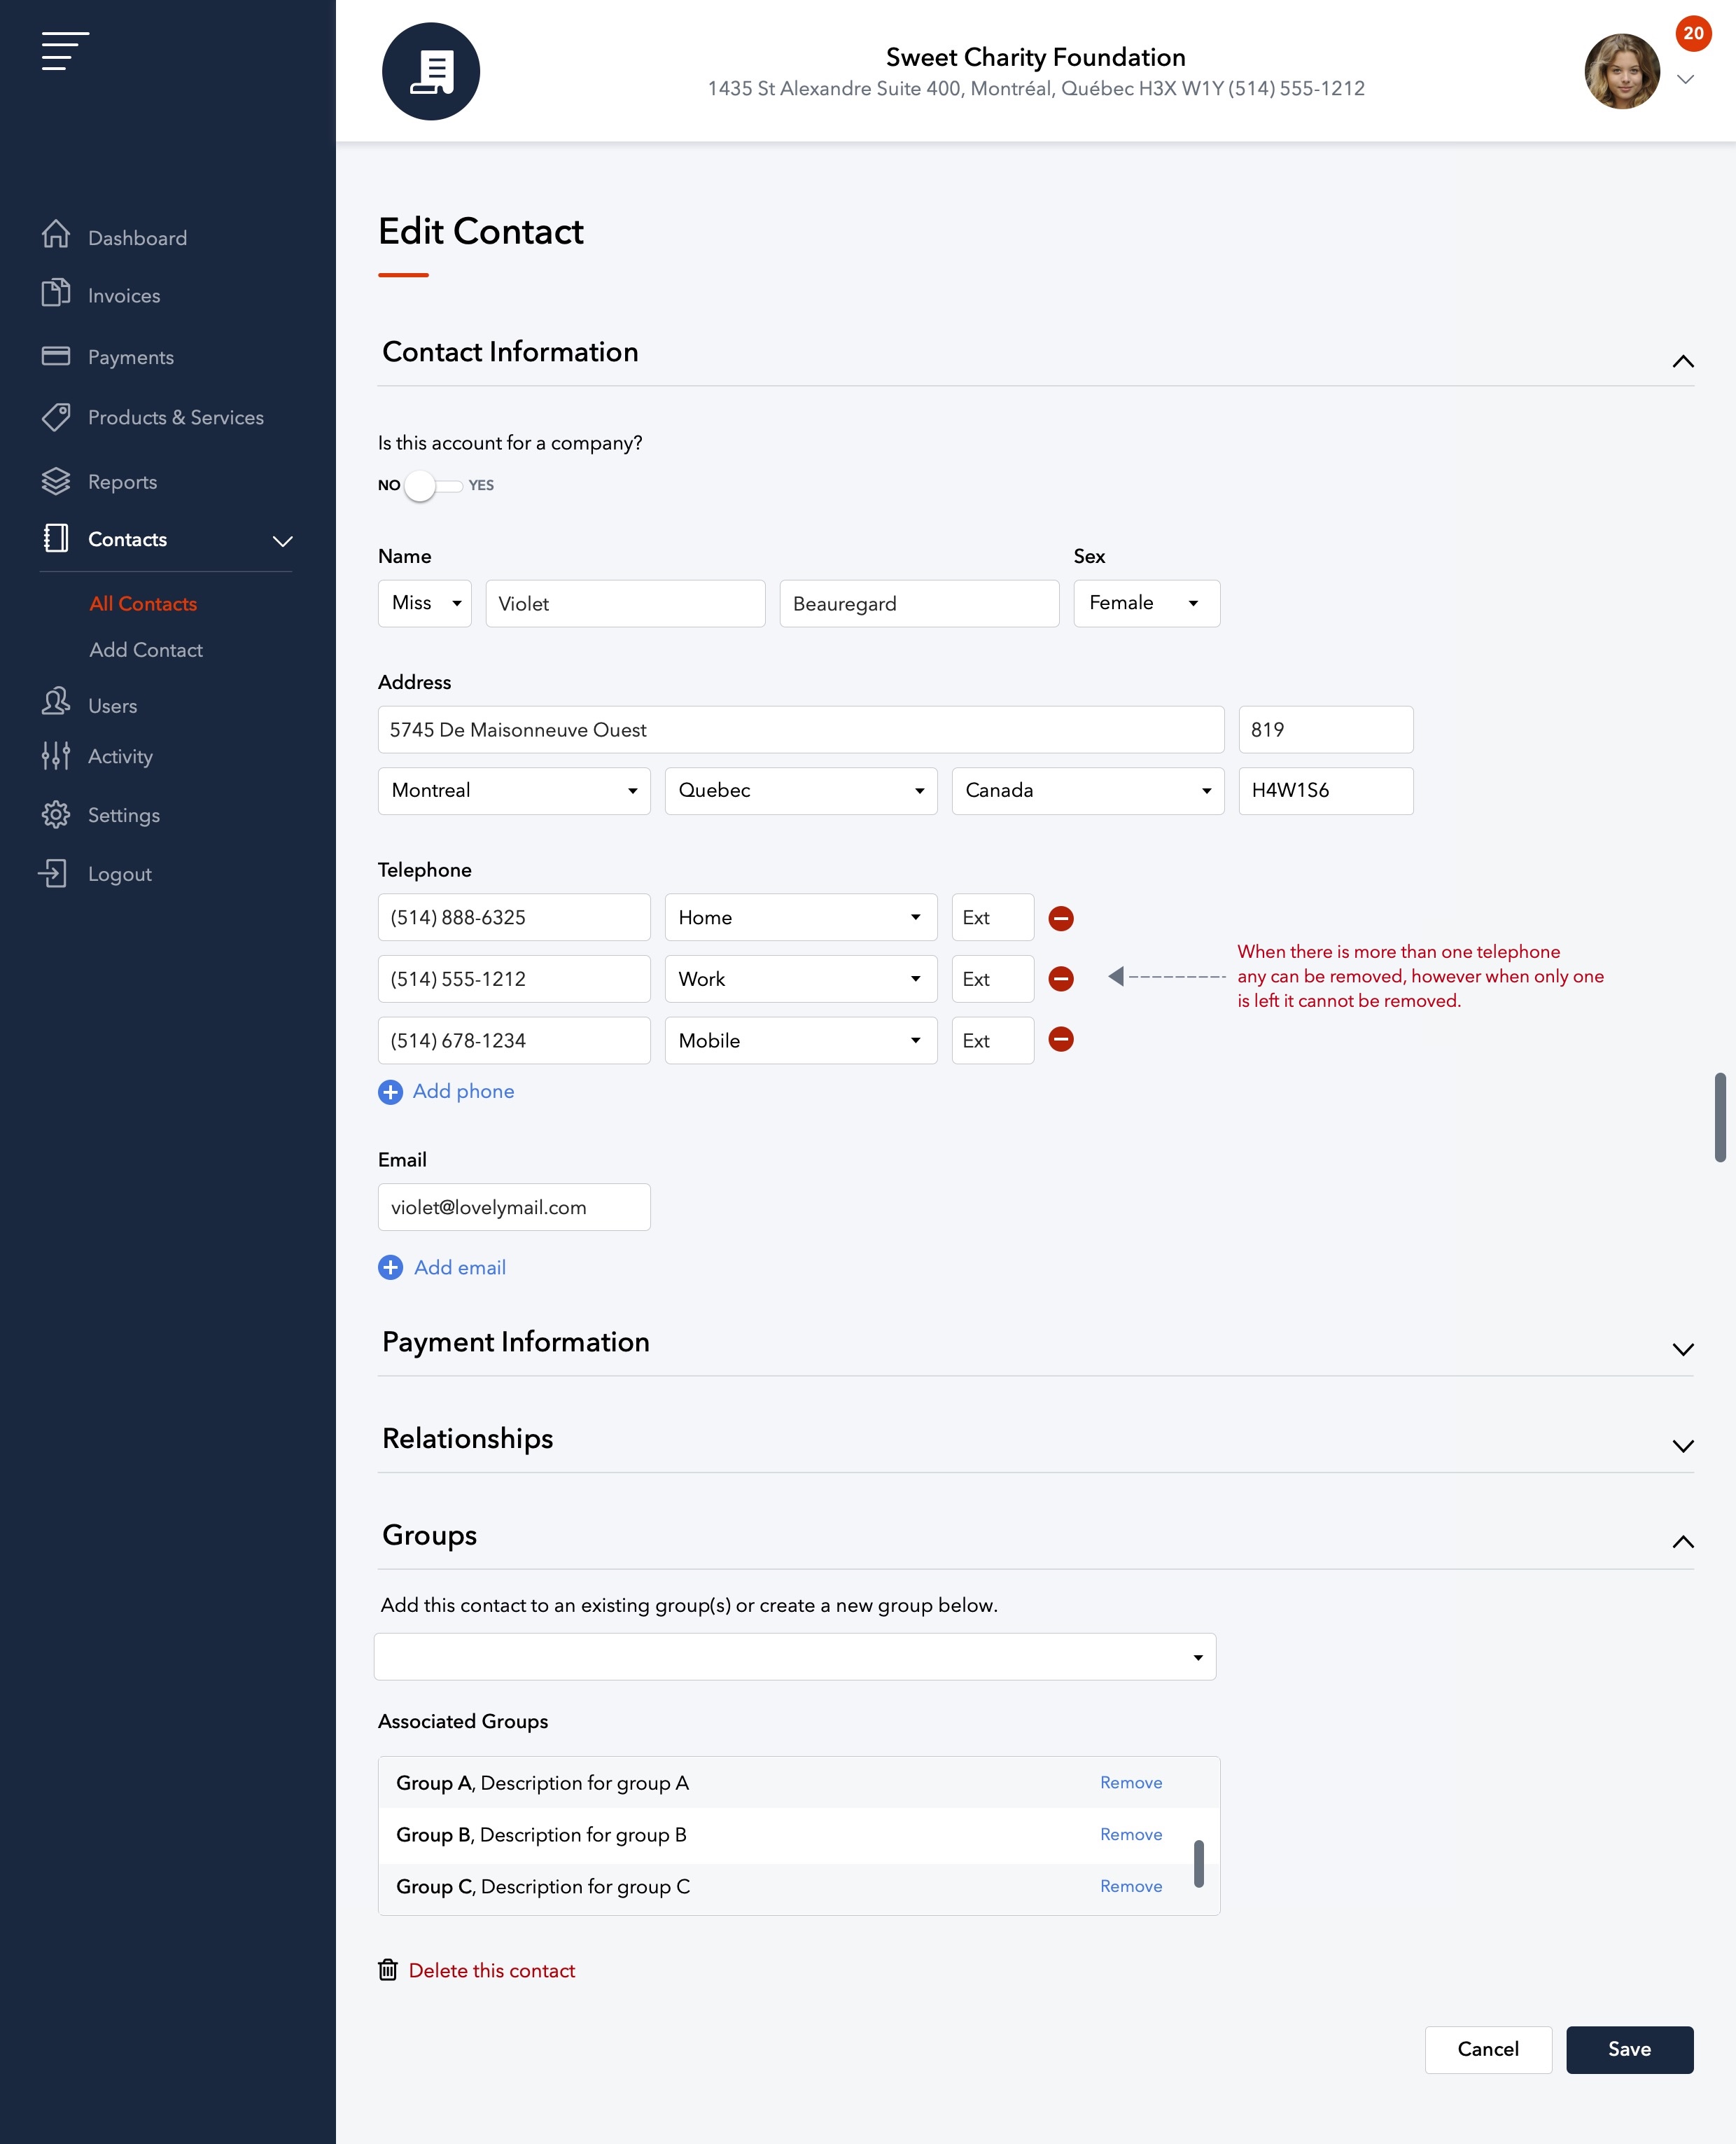
Task: Click the Add email plus icon
Action: (390, 1268)
